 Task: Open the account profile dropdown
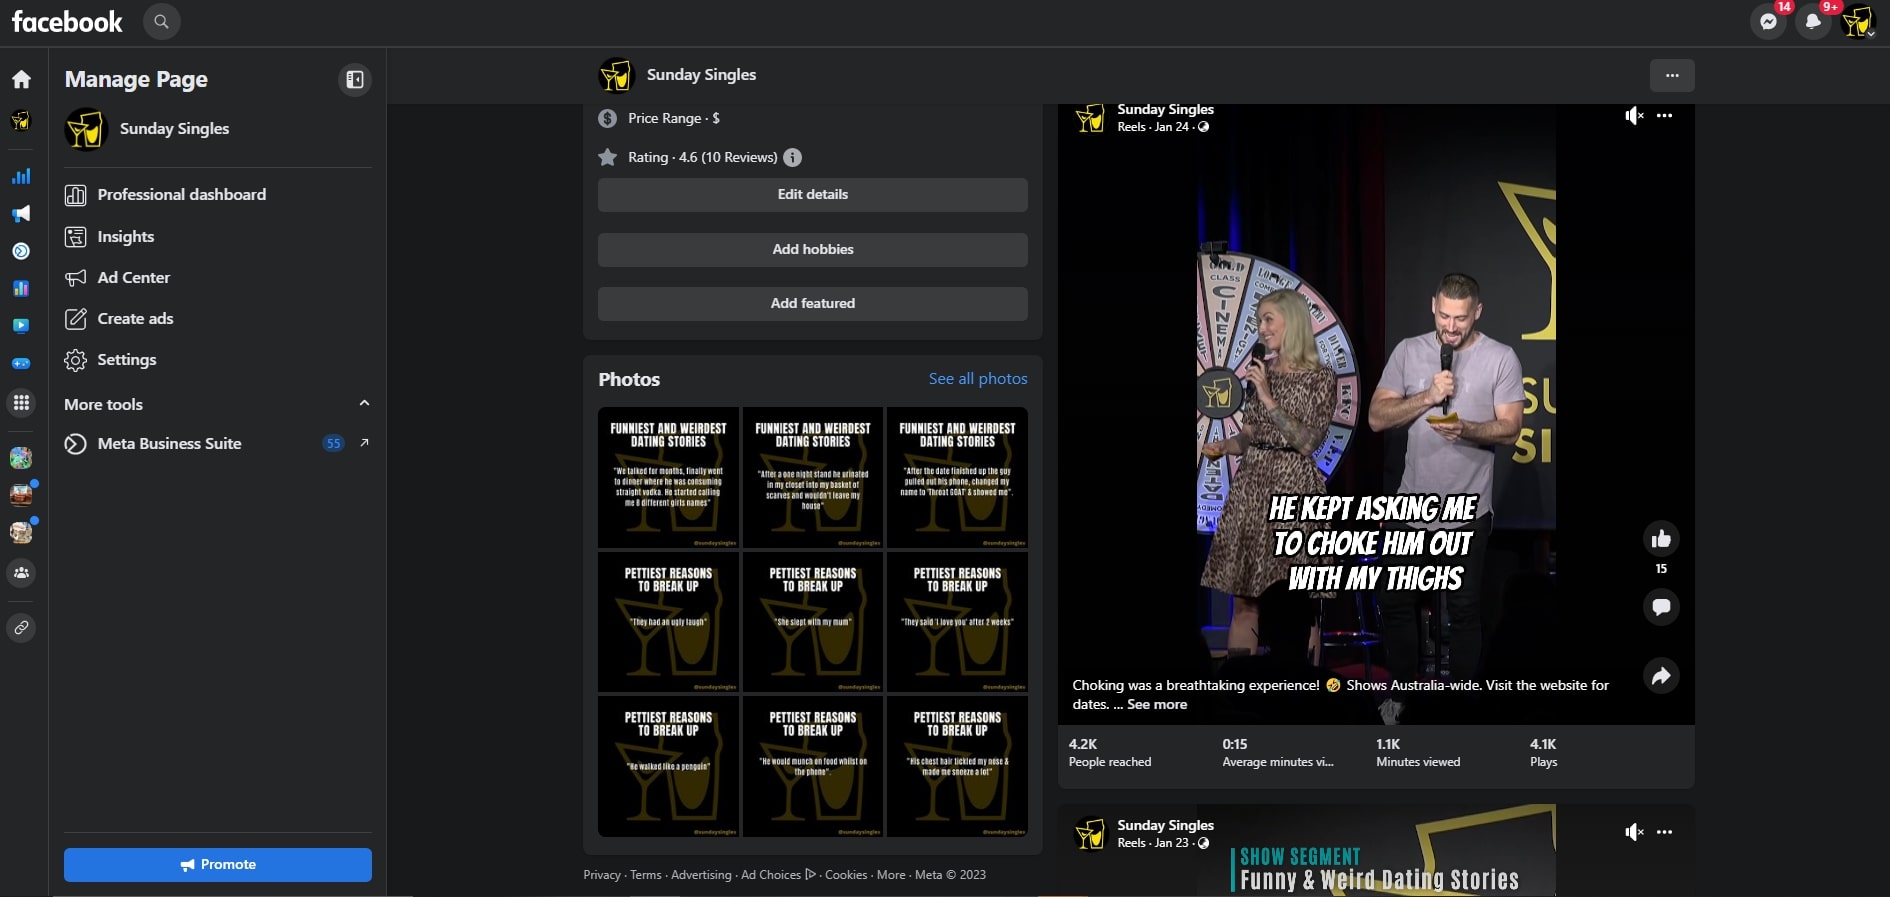point(1858,22)
